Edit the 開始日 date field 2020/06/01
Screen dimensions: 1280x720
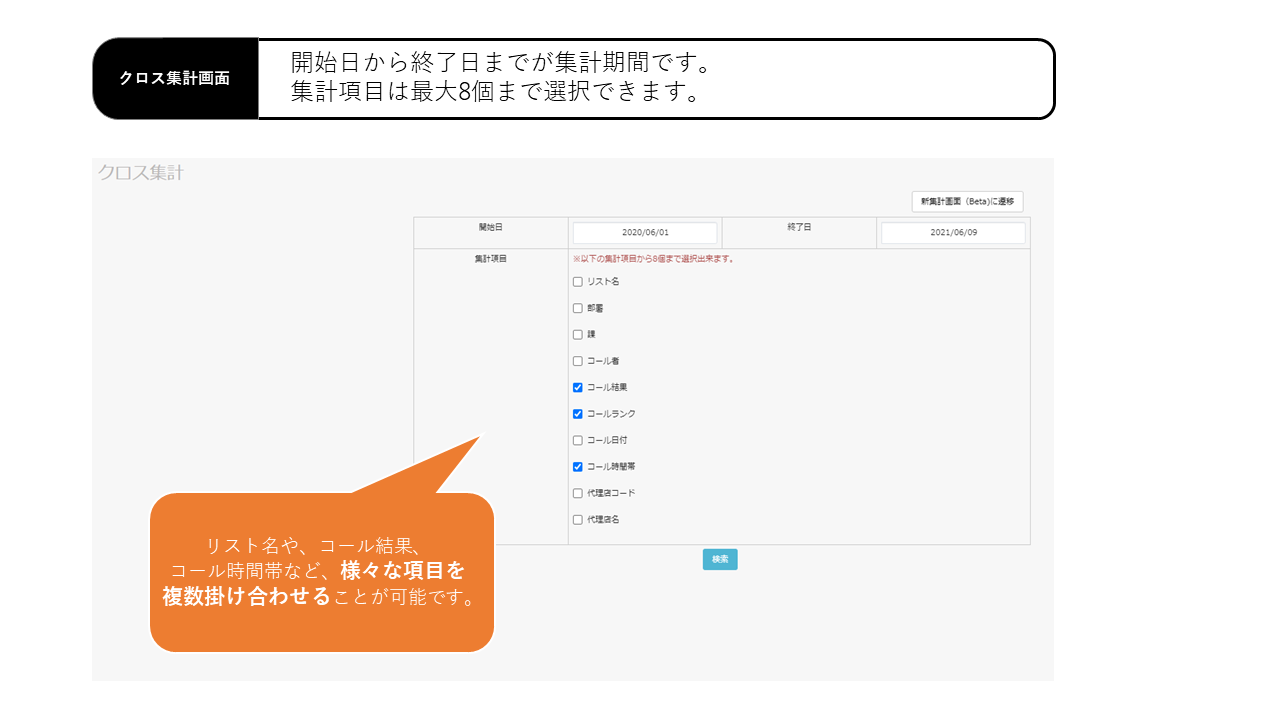[x=645, y=232]
